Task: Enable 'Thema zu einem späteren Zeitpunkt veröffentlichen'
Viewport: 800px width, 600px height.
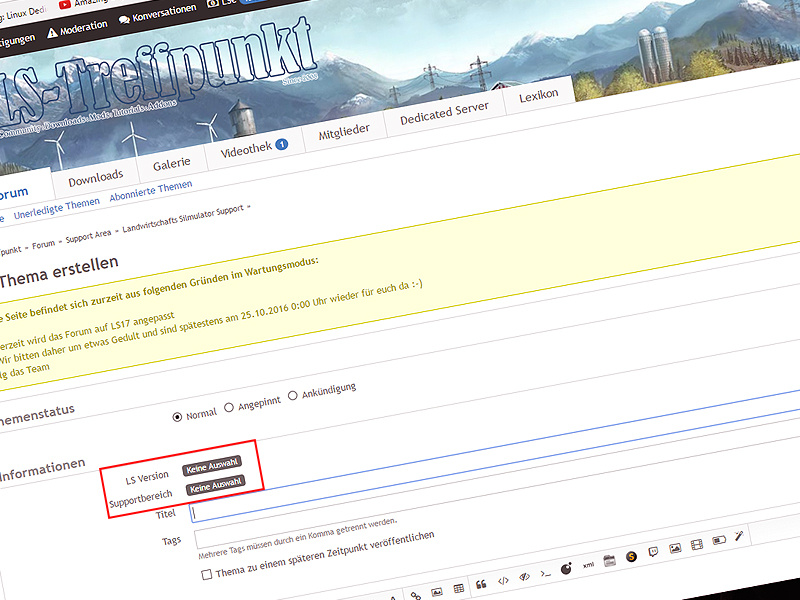Action: click(x=207, y=575)
